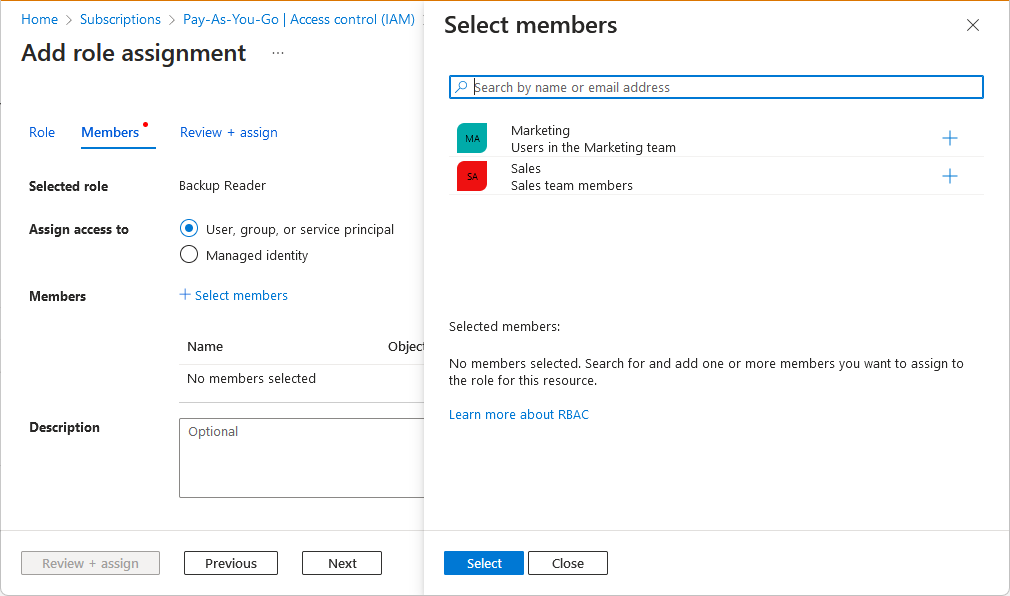Go to the Next step
This screenshot has width=1010, height=596.
(x=342, y=563)
